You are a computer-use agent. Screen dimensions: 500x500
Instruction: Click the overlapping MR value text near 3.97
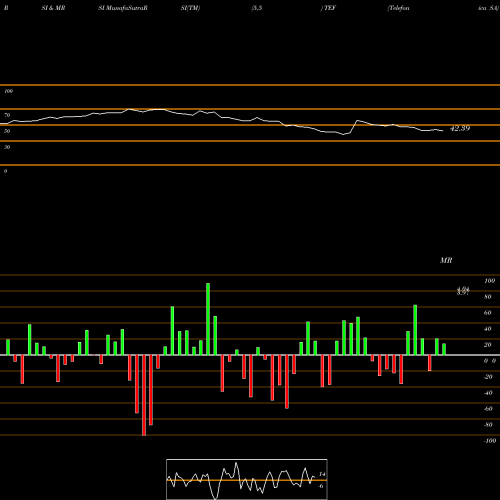coord(463,291)
